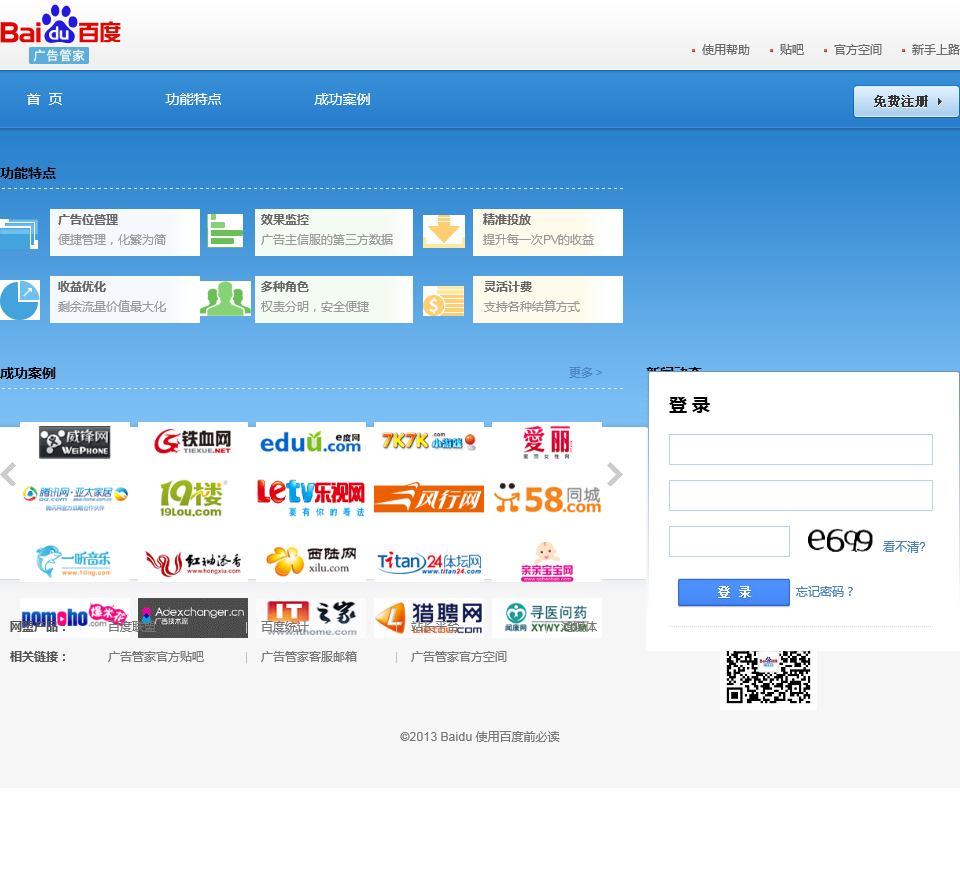Open the eduu.com logo

click(310, 441)
